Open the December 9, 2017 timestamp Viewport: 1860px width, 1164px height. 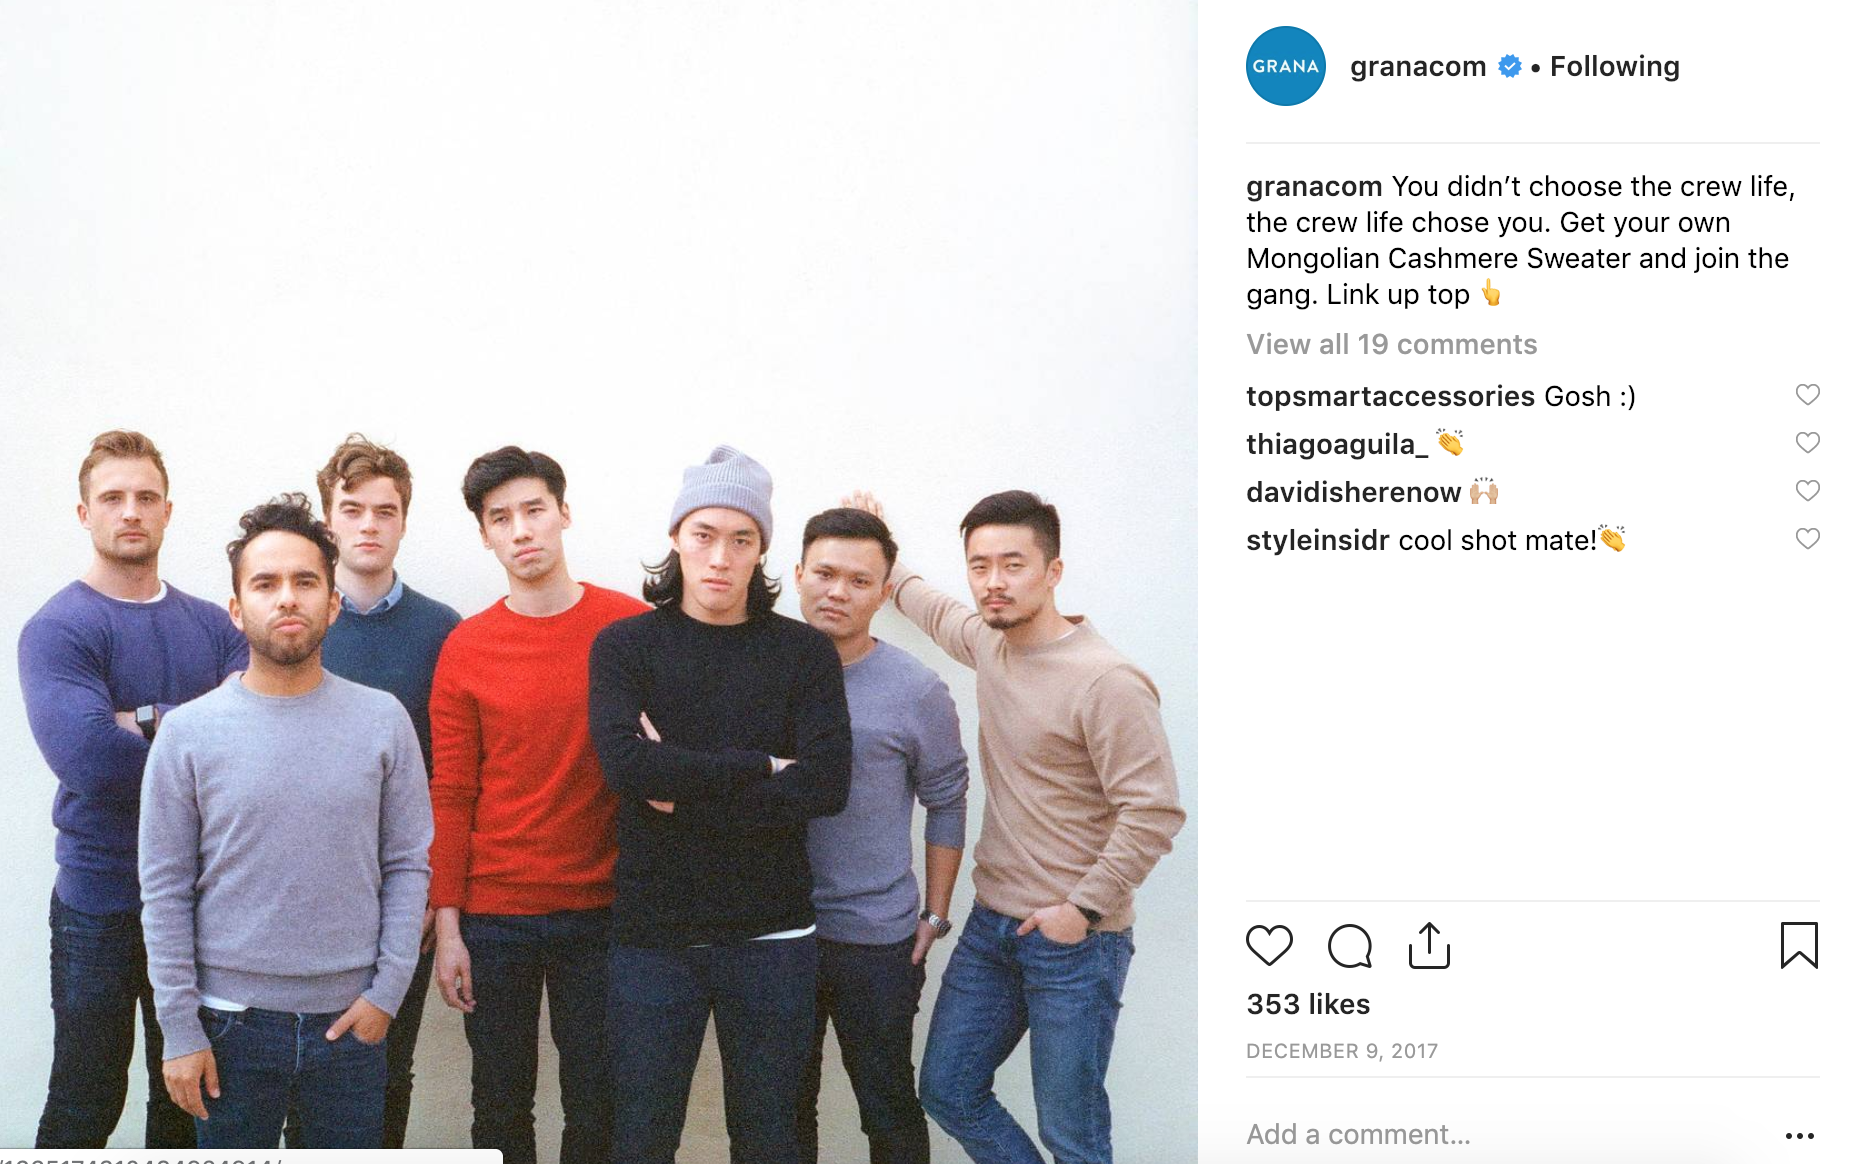pos(1342,1052)
